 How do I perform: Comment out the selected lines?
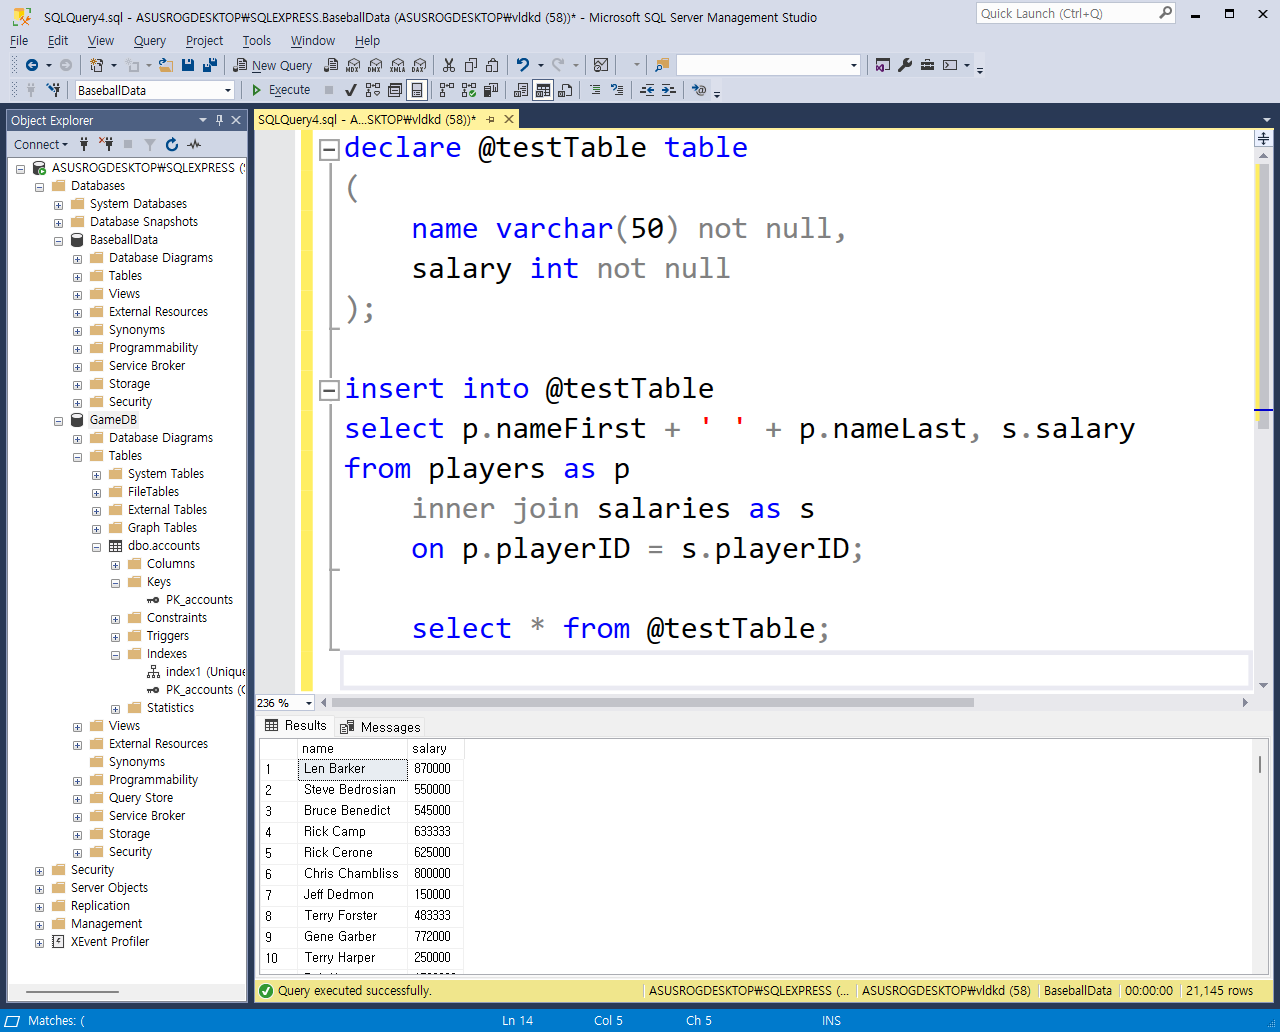pos(595,90)
